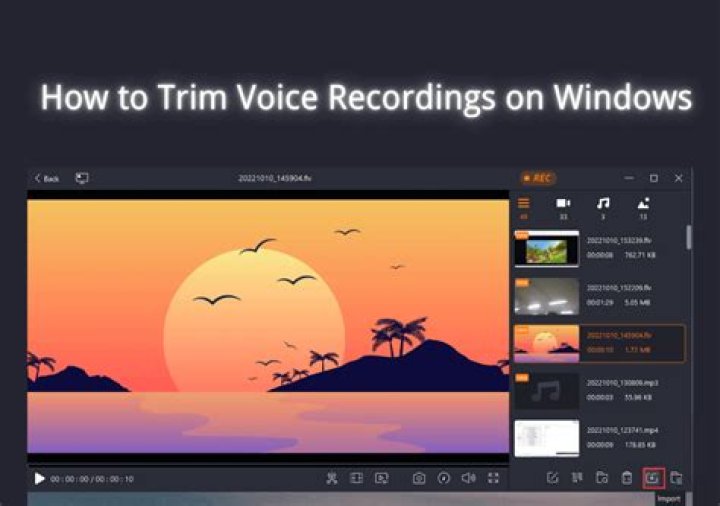
Task: Click the last folder icon after Import
Action: pyautogui.click(x=676, y=478)
